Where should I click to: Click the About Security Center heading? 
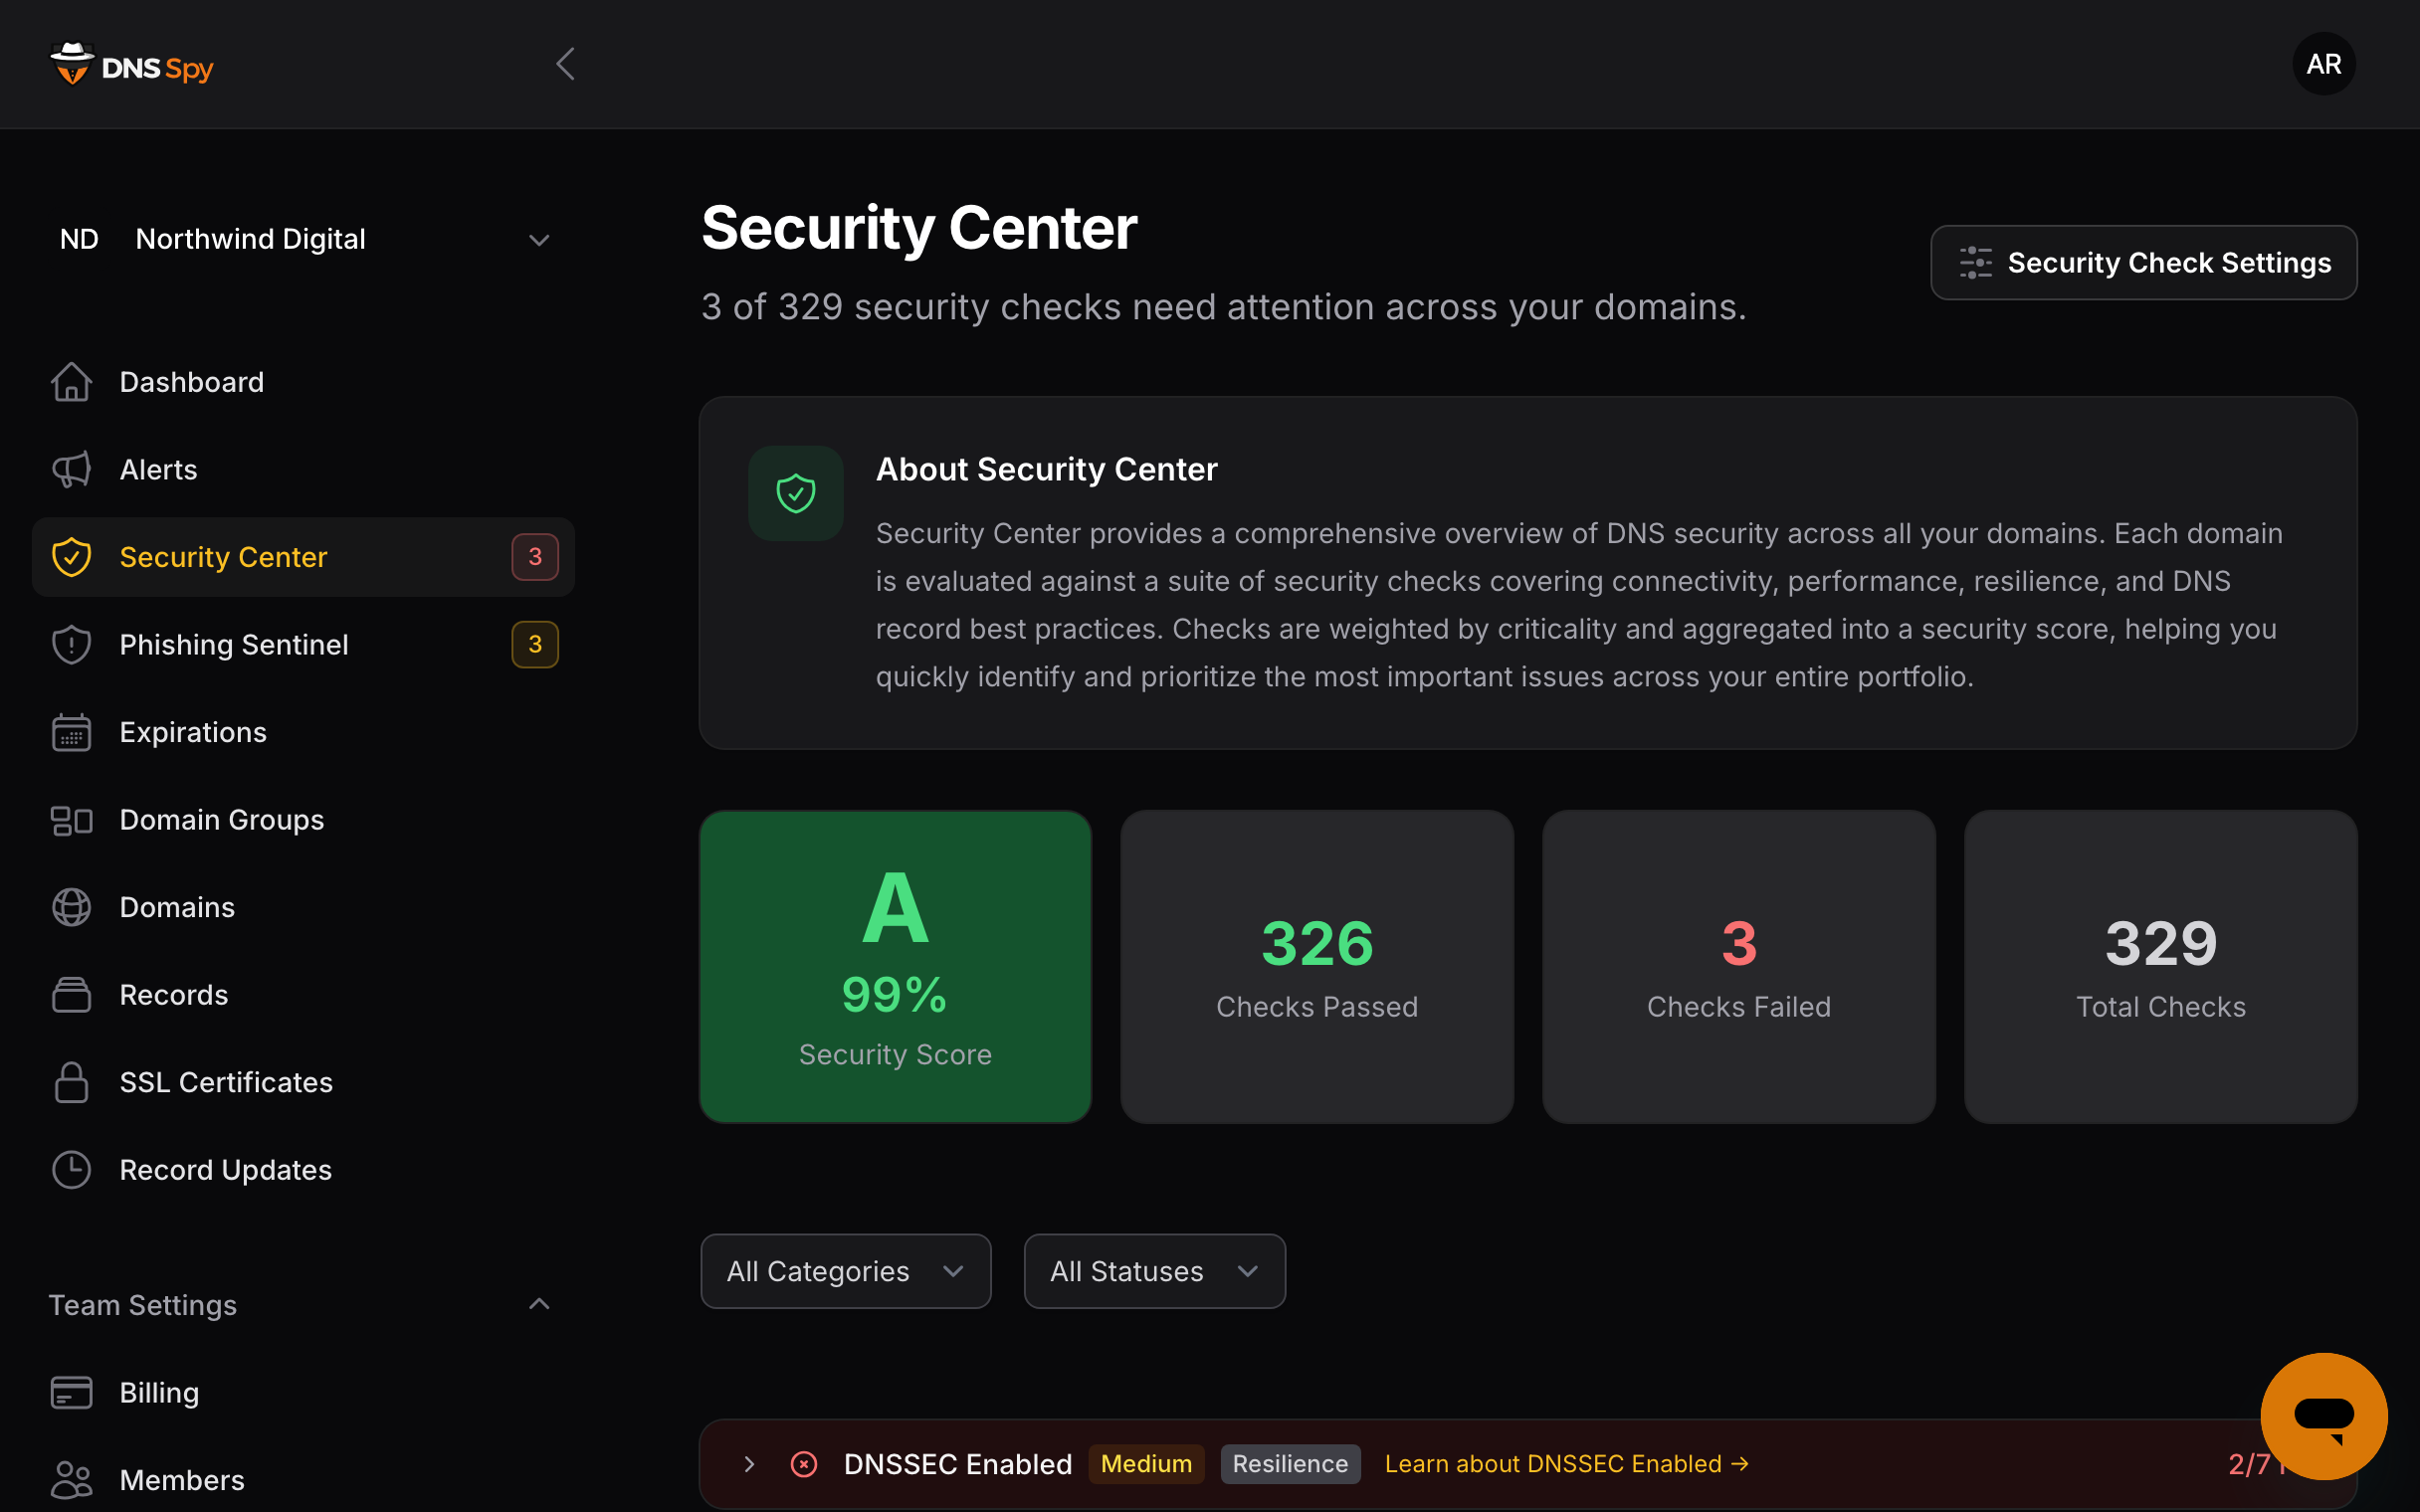pos(1046,469)
